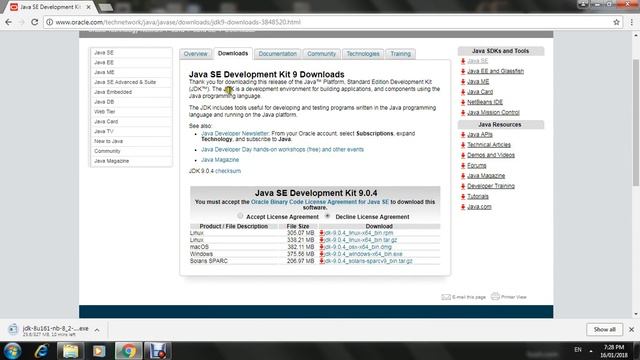Click EN language indicator in system tray
Image resolution: width=640 pixels, height=360 pixels.
point(578,350)
